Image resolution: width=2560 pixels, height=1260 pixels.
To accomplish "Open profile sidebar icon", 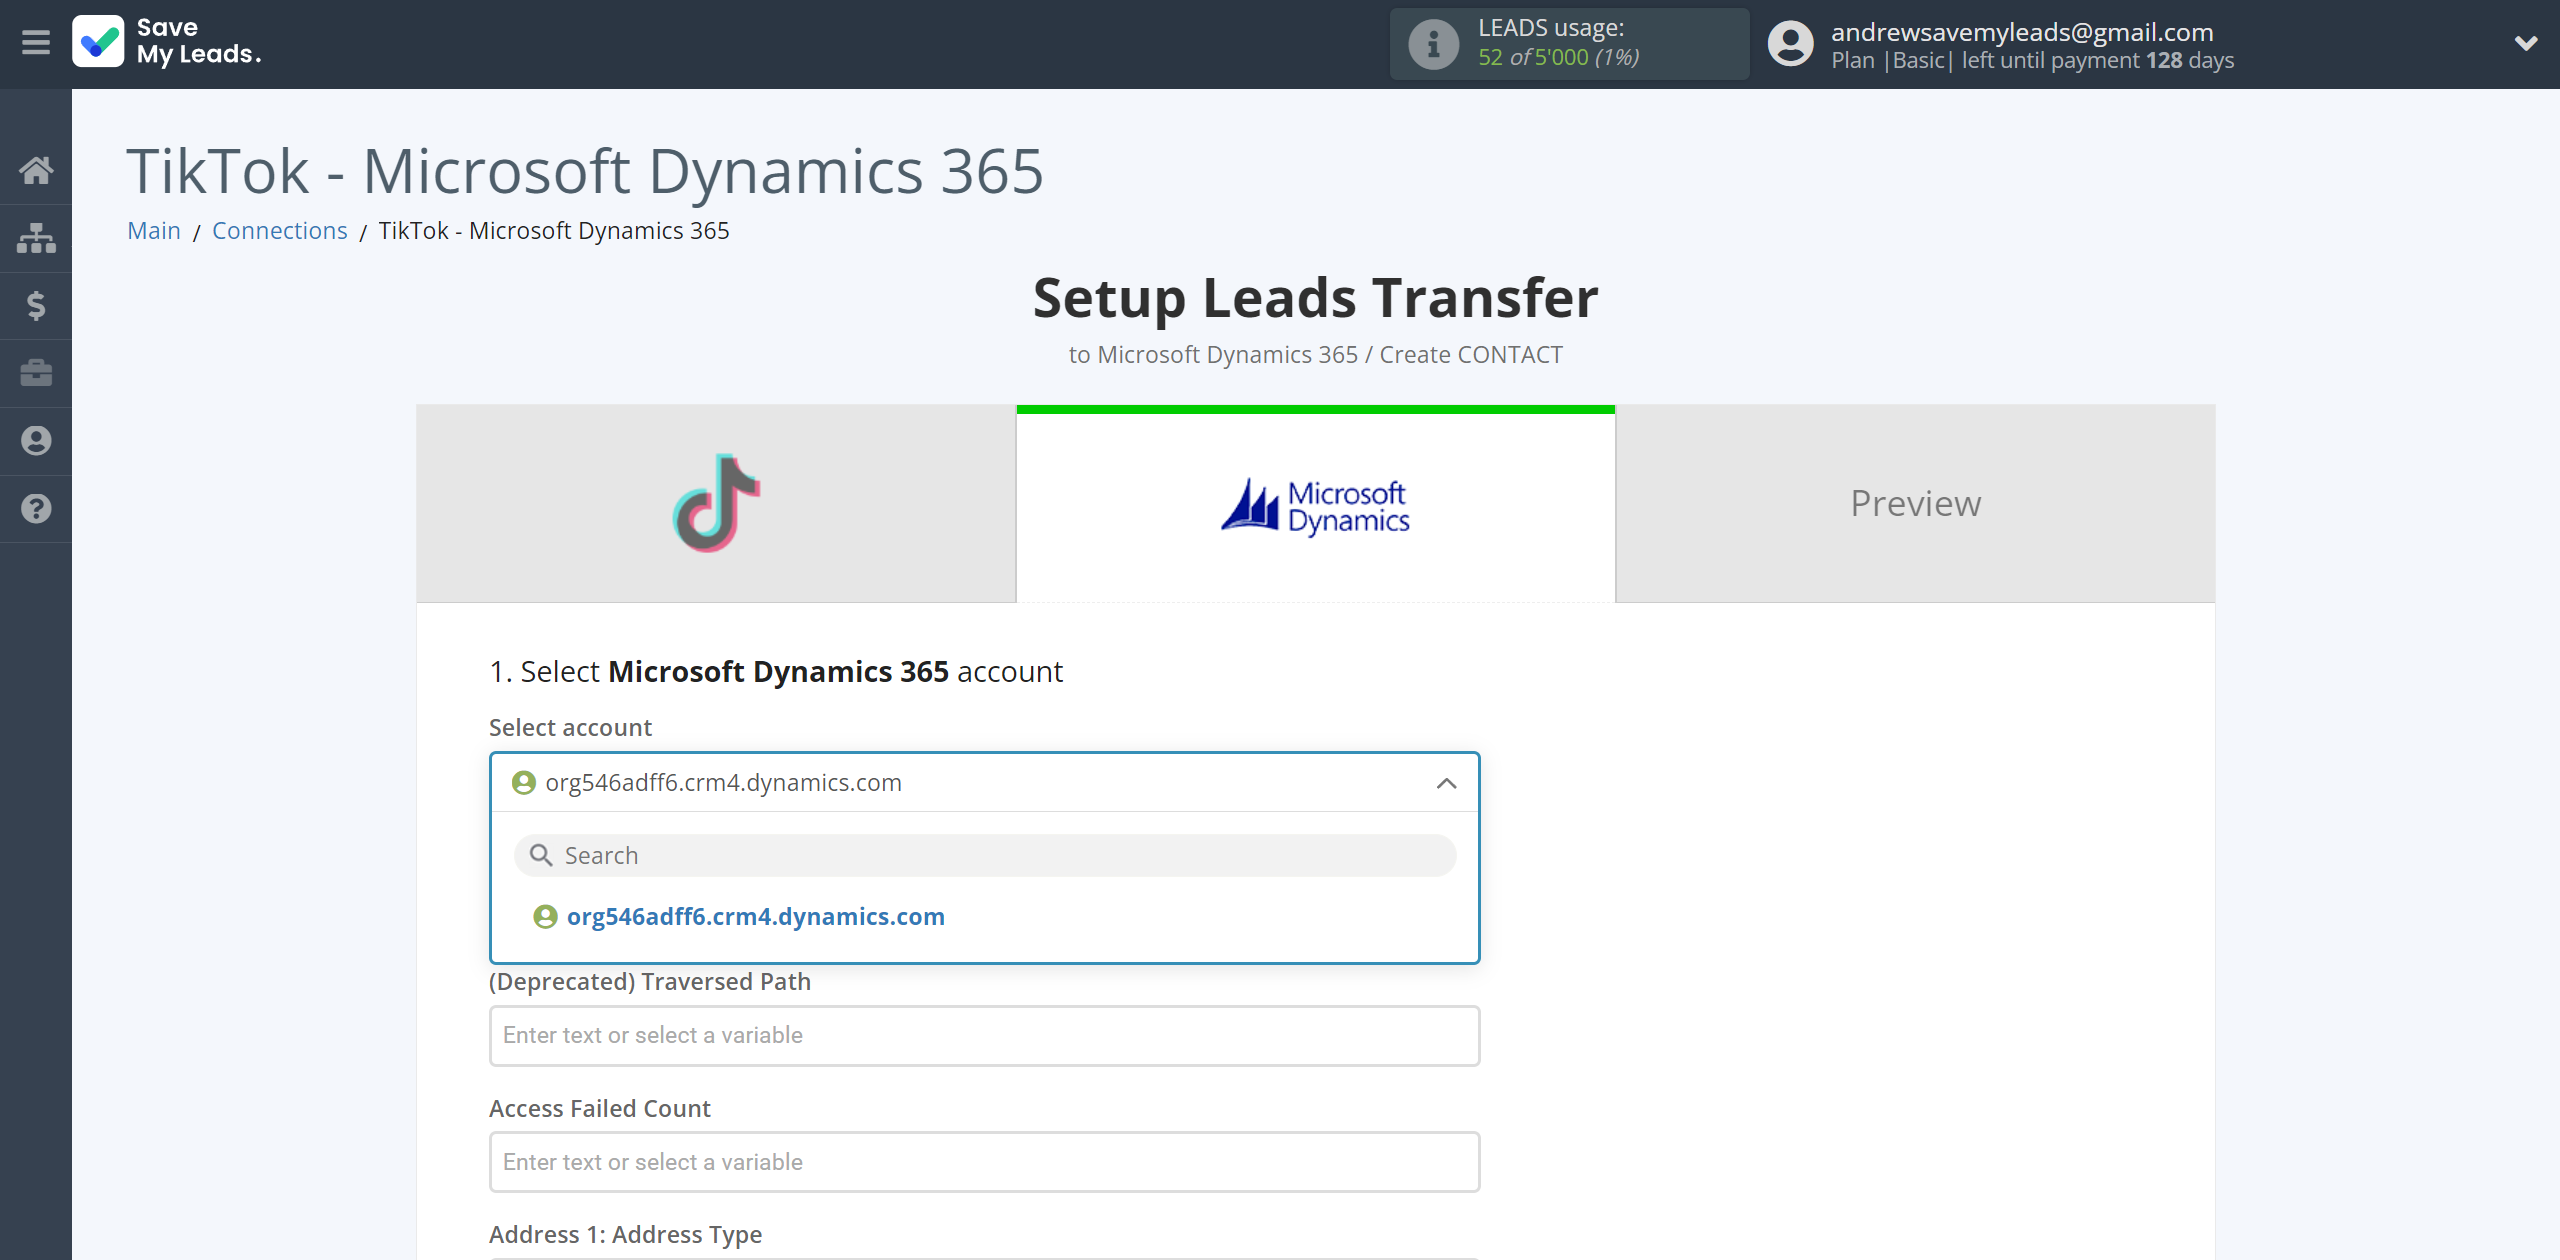I will tap(36, 441).
